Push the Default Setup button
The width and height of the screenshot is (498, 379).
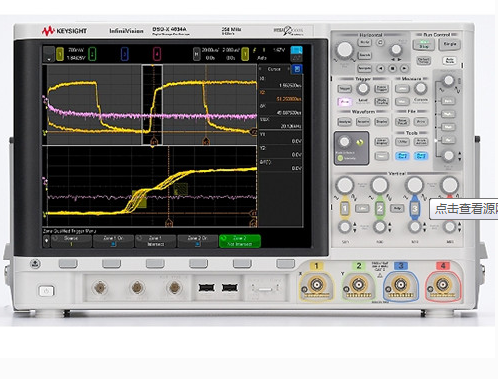(x=424, y=60)
